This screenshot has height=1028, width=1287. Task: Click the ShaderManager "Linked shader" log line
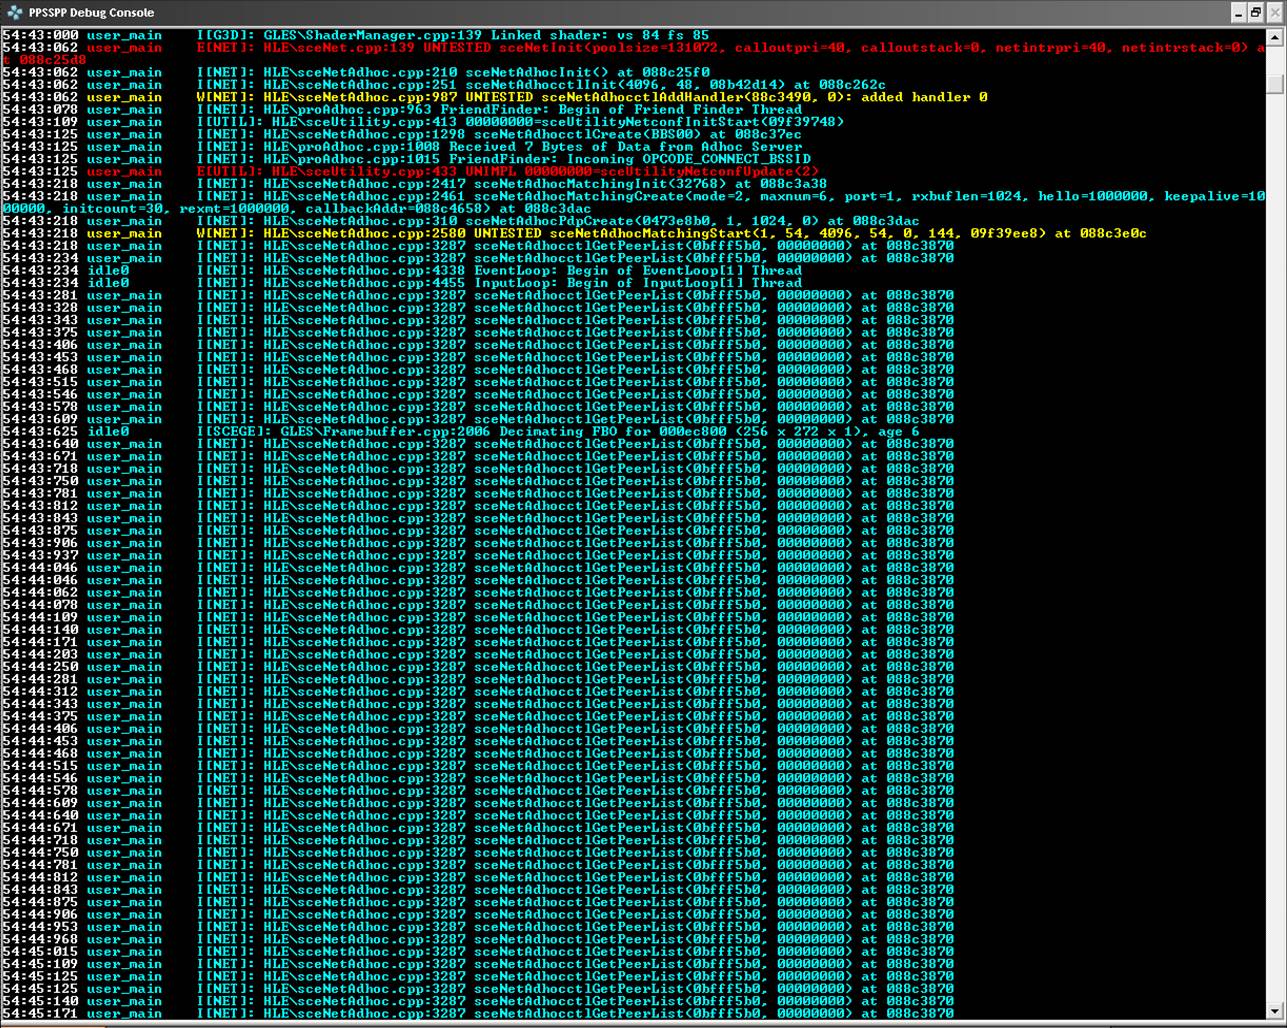click(x=450, y=35)
